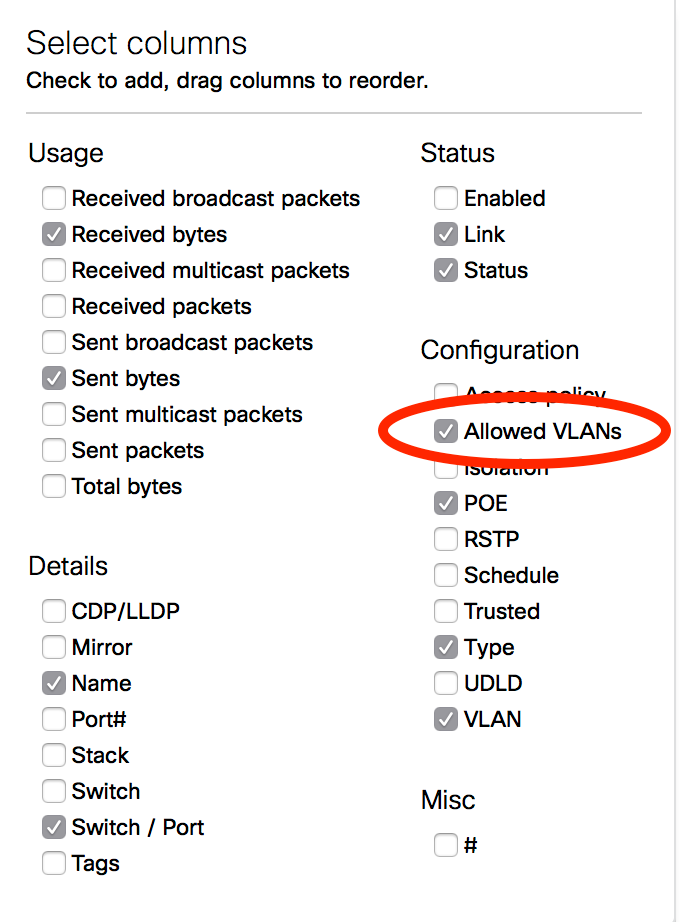Enable the Schedule column
Image resolution: width=680 pixels, height=922 pixels.
[x=446, y=576]
